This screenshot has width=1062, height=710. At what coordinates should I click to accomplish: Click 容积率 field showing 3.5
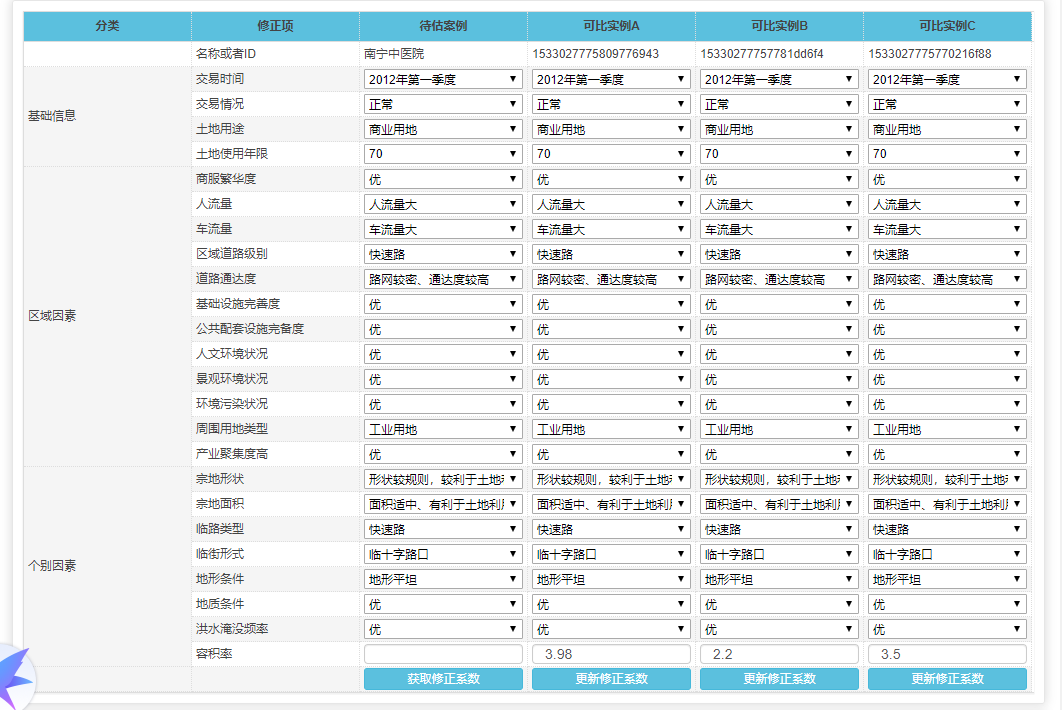947,654
